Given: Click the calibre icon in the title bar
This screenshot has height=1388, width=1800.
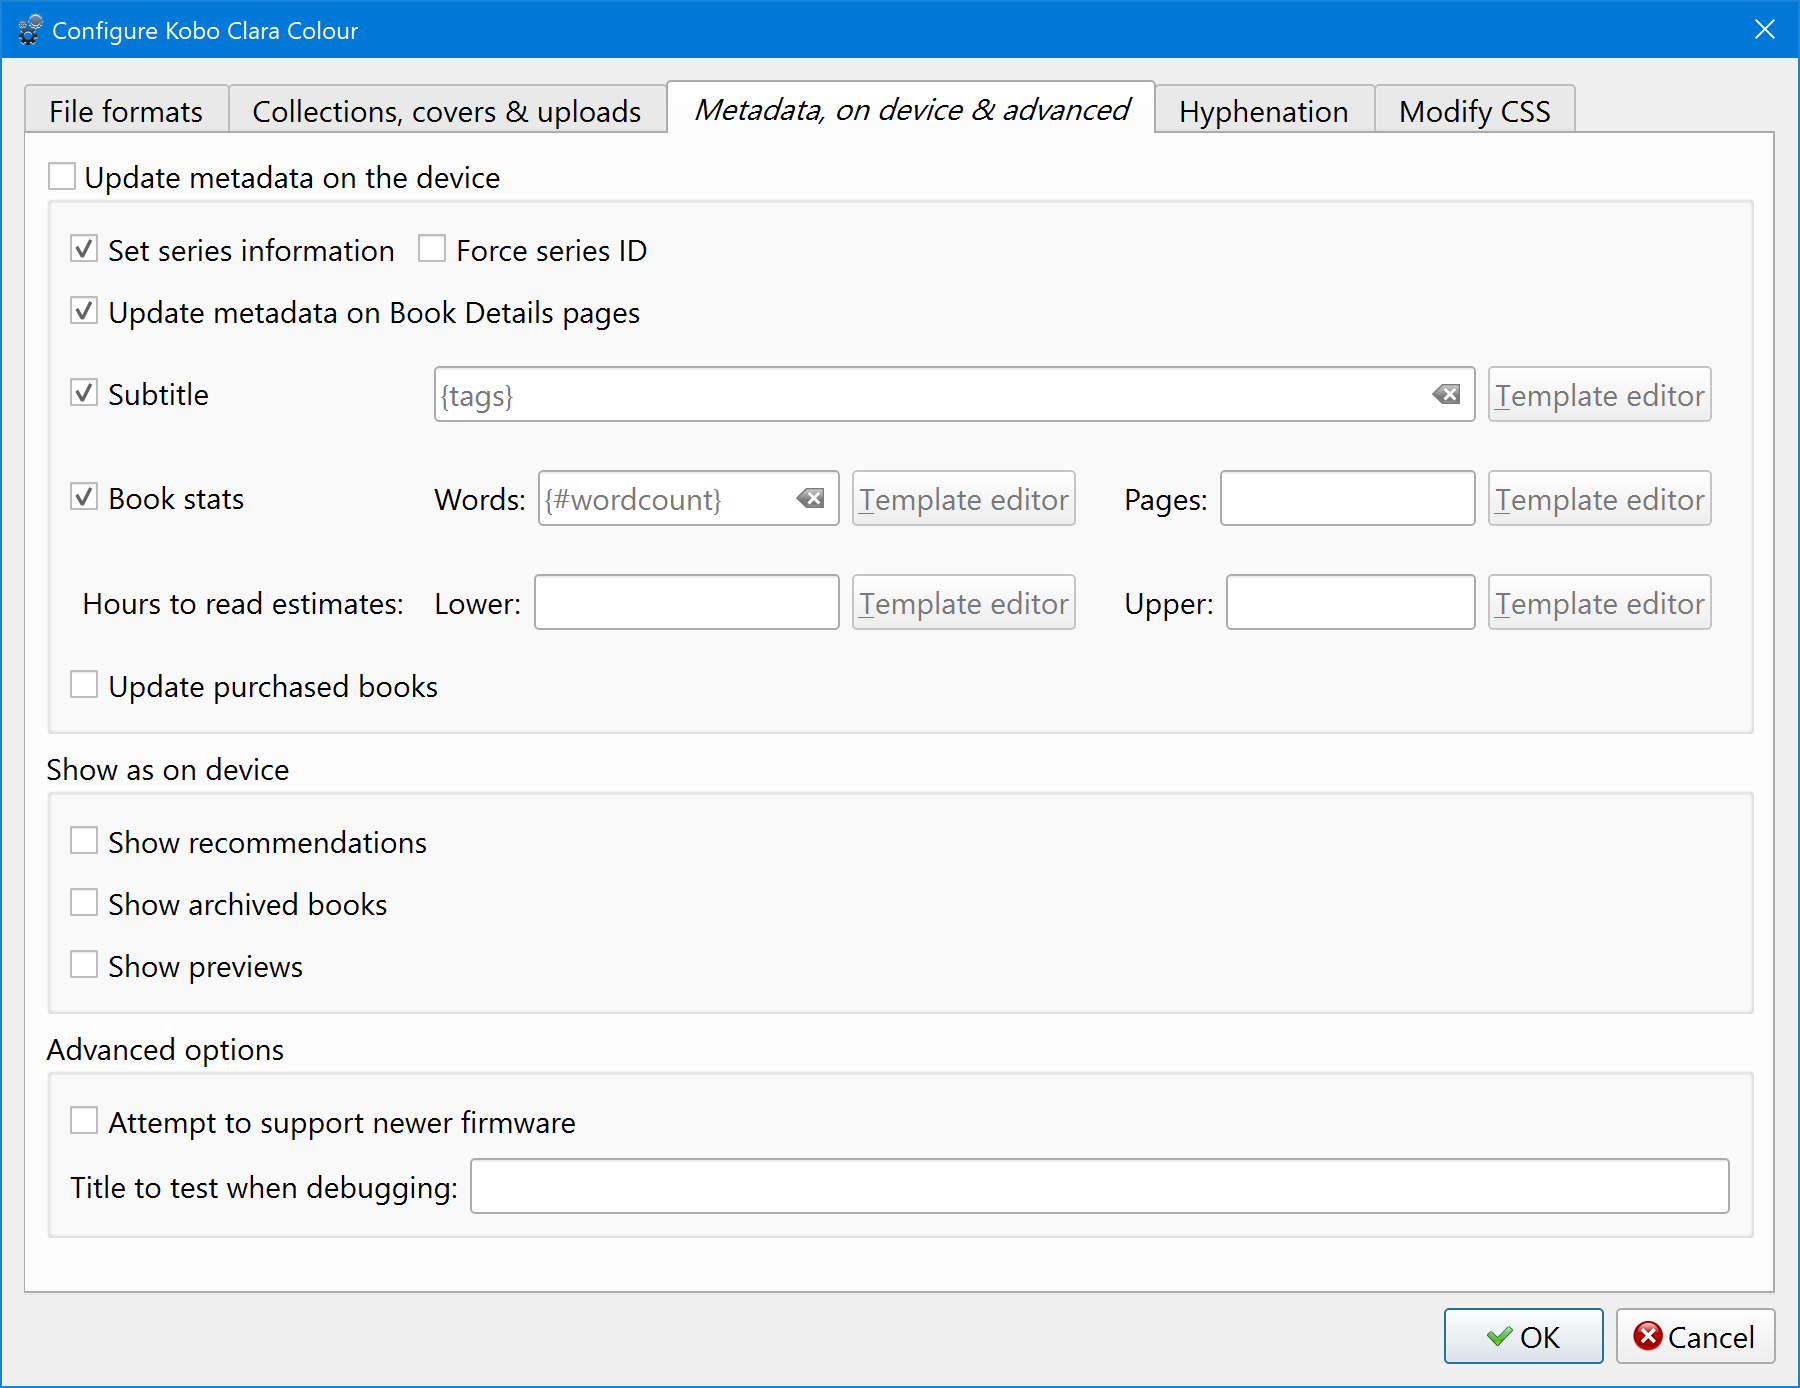Looking at the screenshot, I should pos(30,30).
